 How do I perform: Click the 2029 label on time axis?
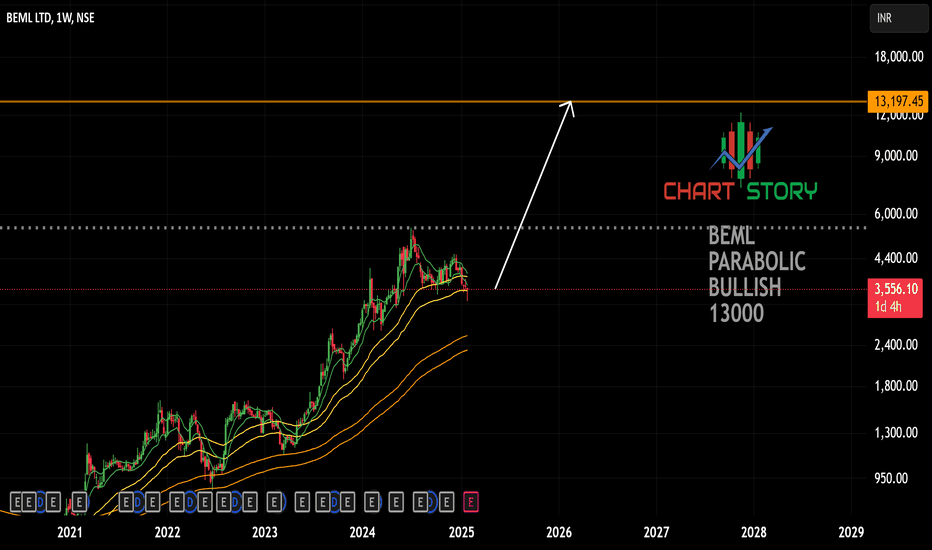(x=851, y=533)
